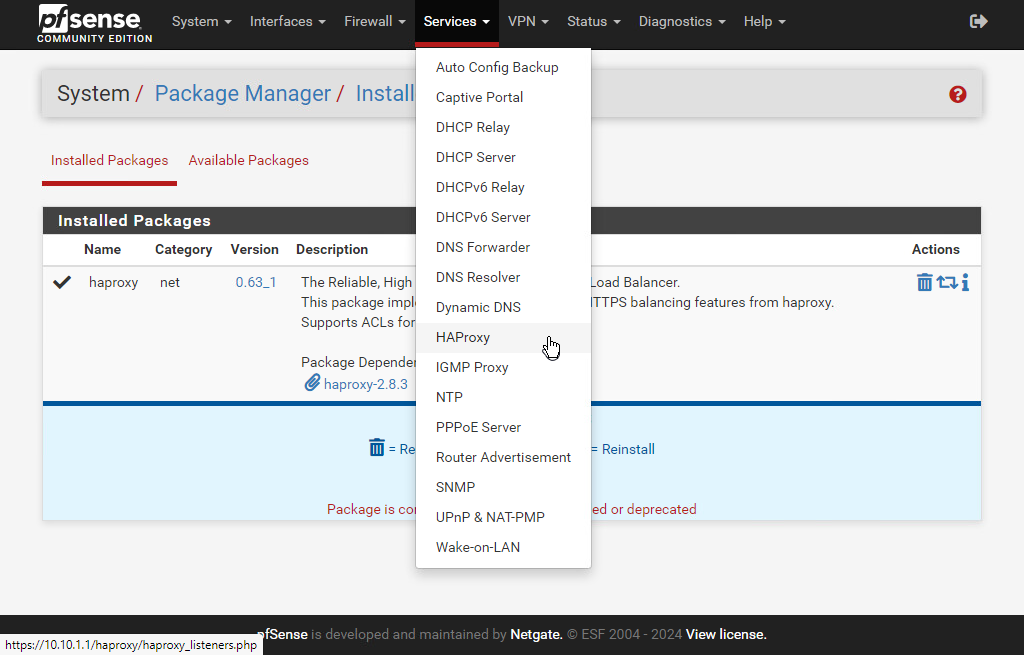Open DHCP Relay menu entry
The height and width of the screenshot is (655, 1024).
click(503, 127)
